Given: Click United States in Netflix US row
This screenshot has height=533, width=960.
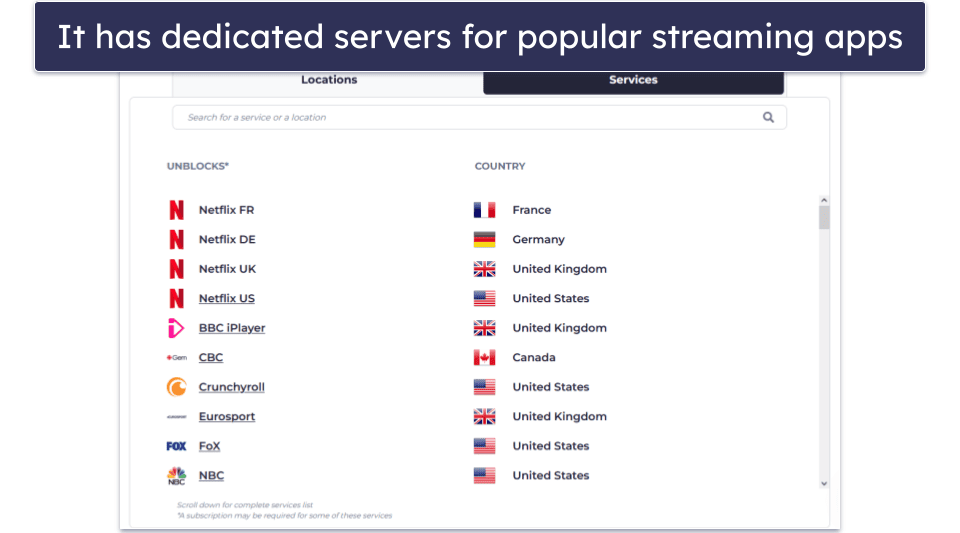Looking at the screenshot, I should coord(550,298).
